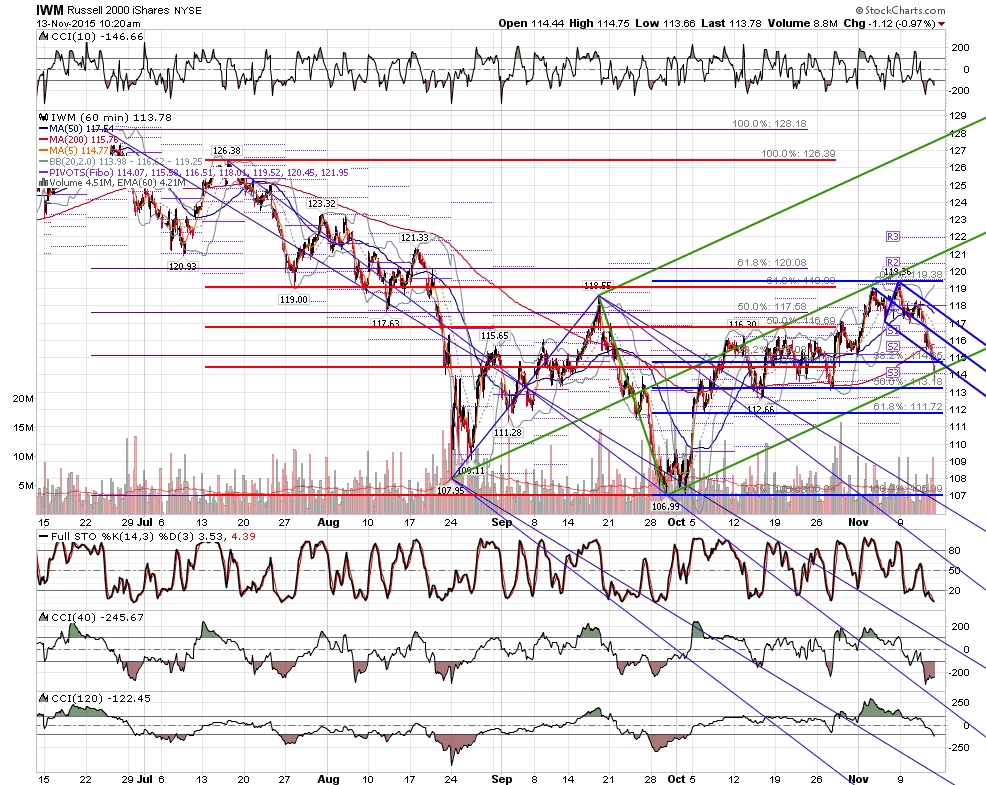Click the orange MA(5) legend line swatch
This screenshot has height=785, width=986.
click(x=43, y=150)
